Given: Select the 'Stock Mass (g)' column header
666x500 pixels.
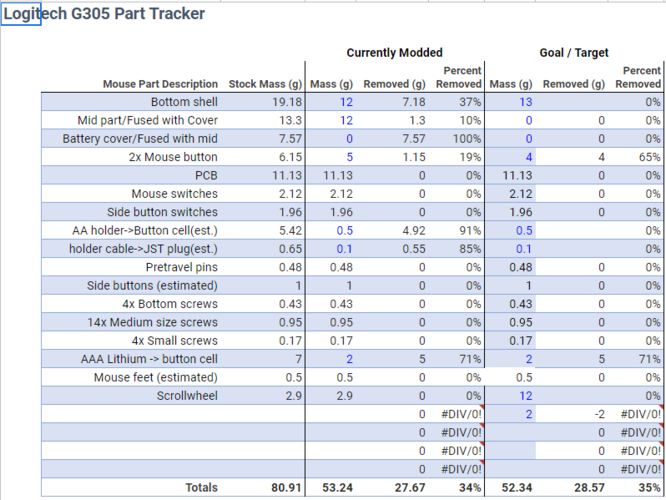Looking at the screenshot, I should pos(265,84).
